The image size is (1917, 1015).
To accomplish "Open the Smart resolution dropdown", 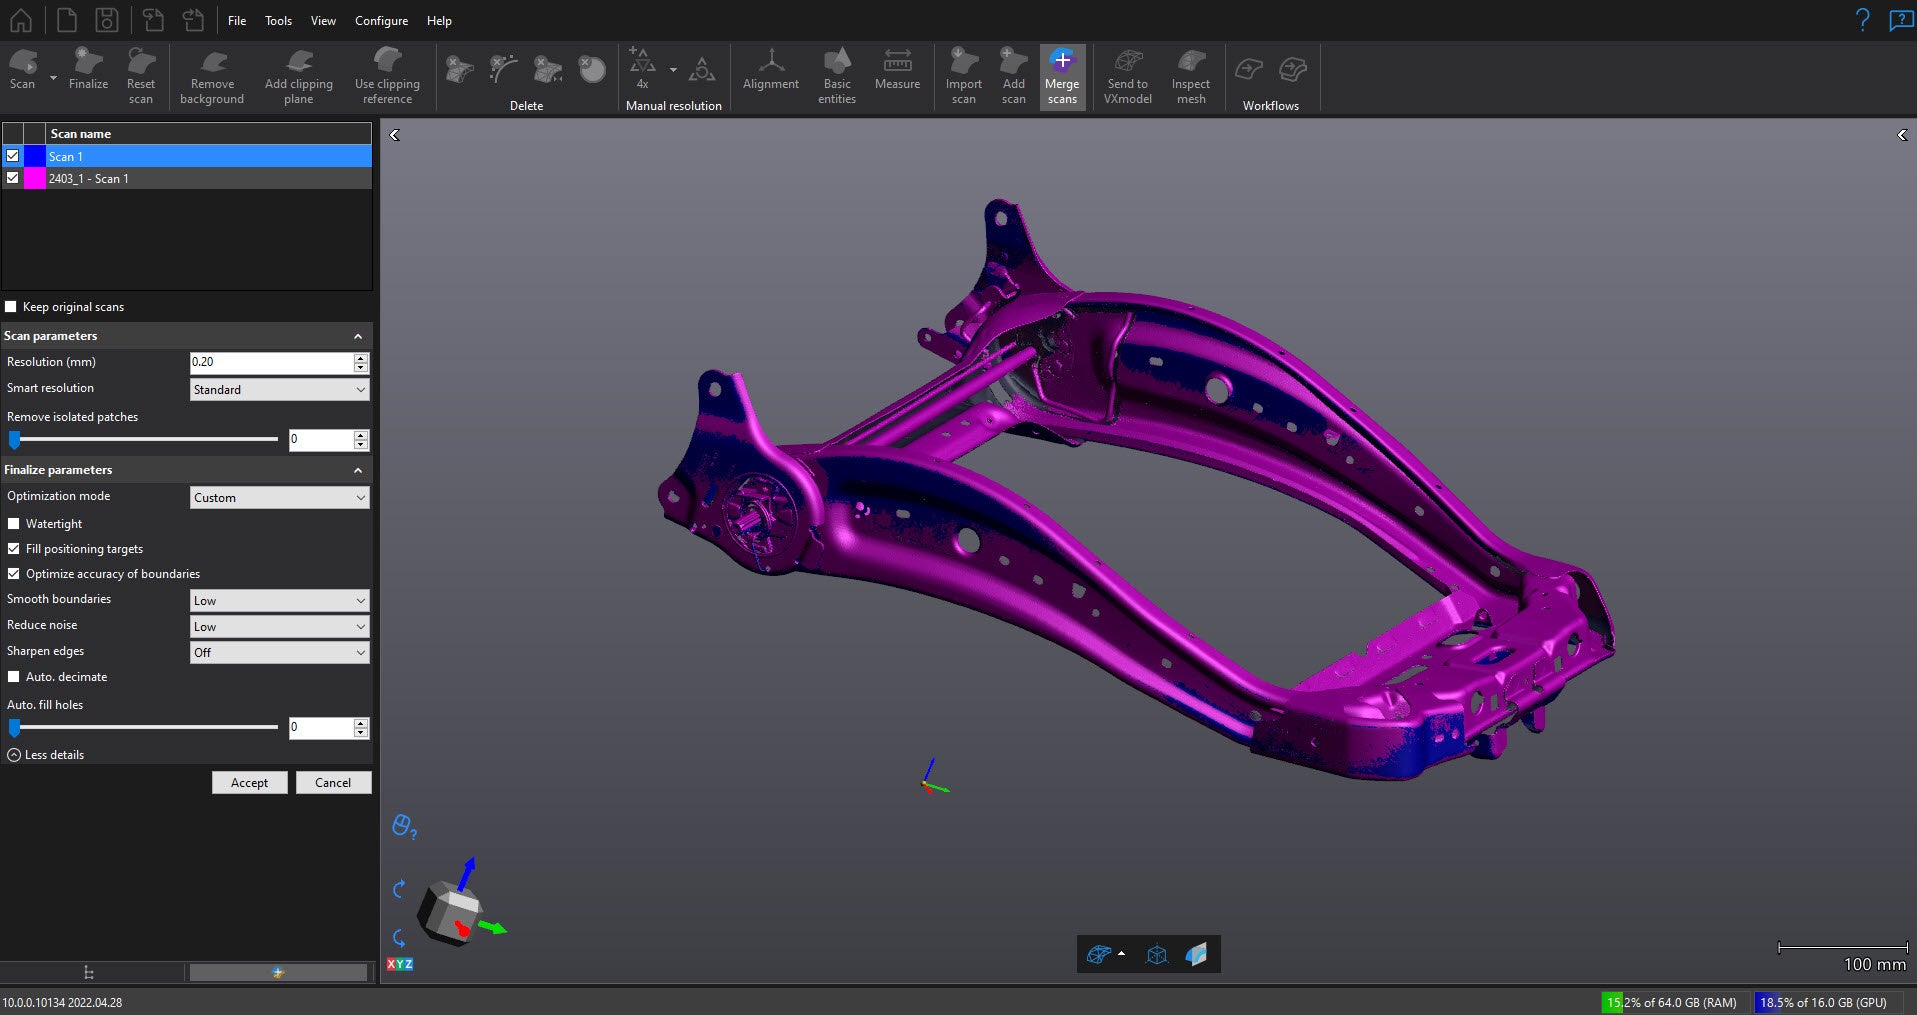I will (279, 390).
